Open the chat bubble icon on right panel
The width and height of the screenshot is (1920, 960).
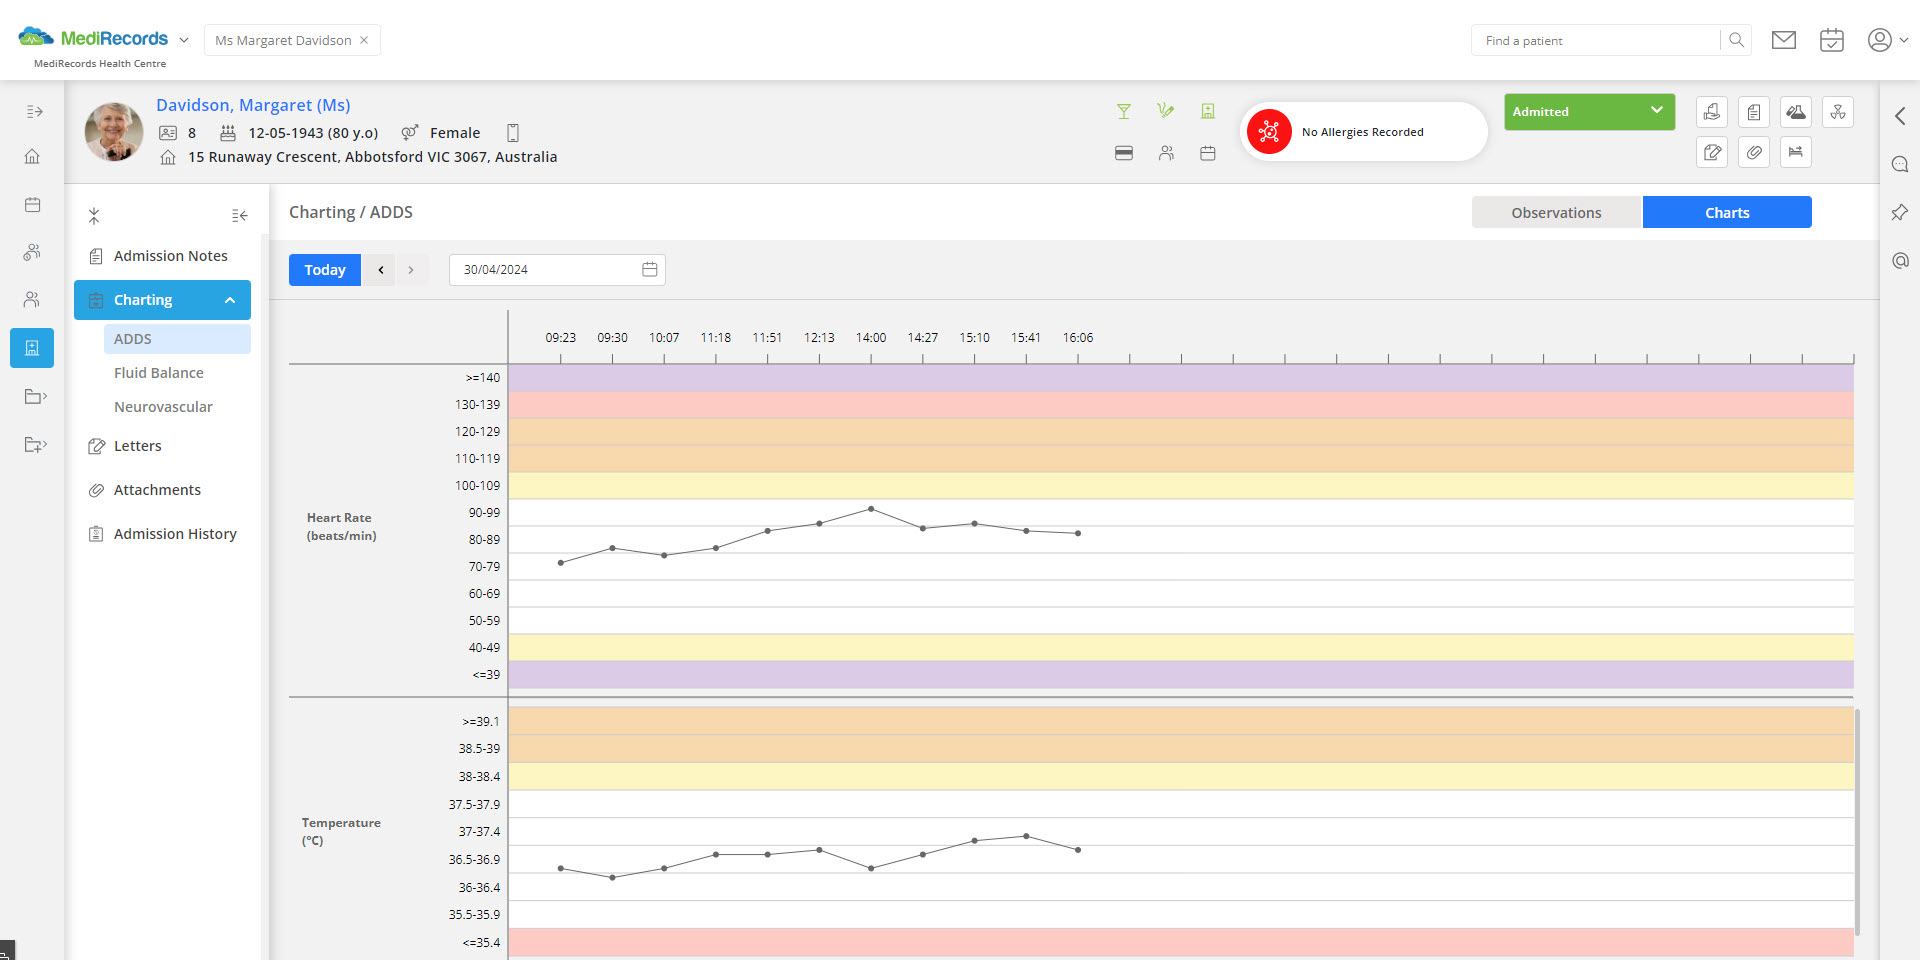(1900, 164)
